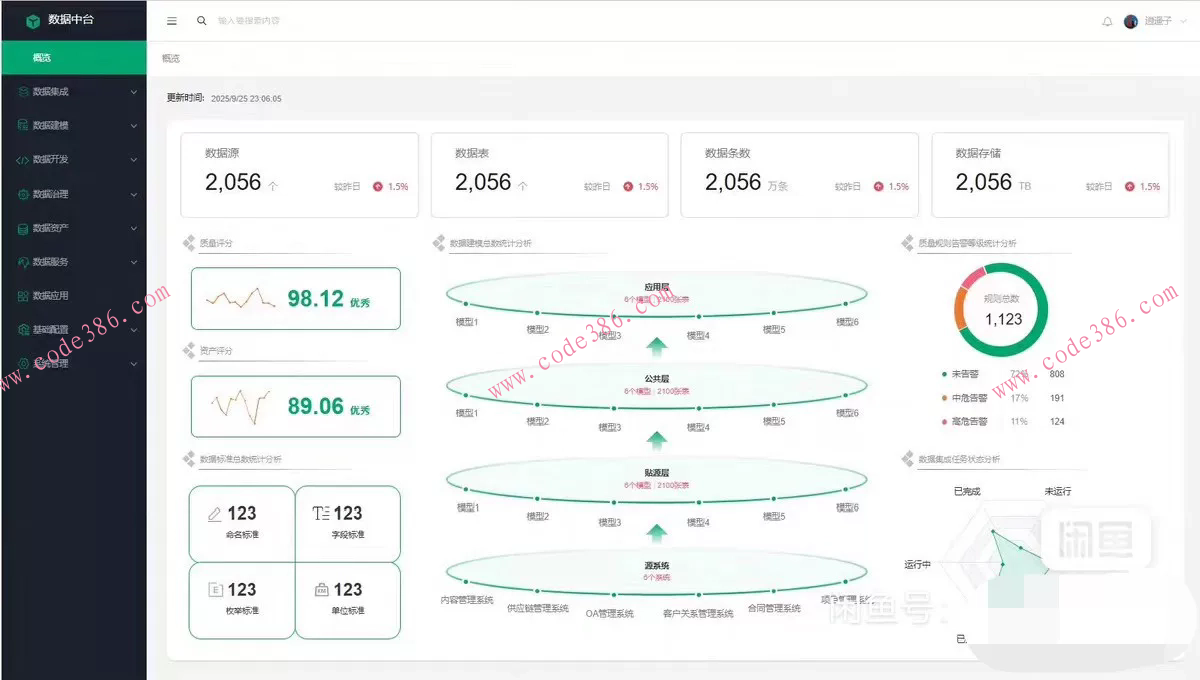Click the green segment of donut chart

tap(1042, 330)
